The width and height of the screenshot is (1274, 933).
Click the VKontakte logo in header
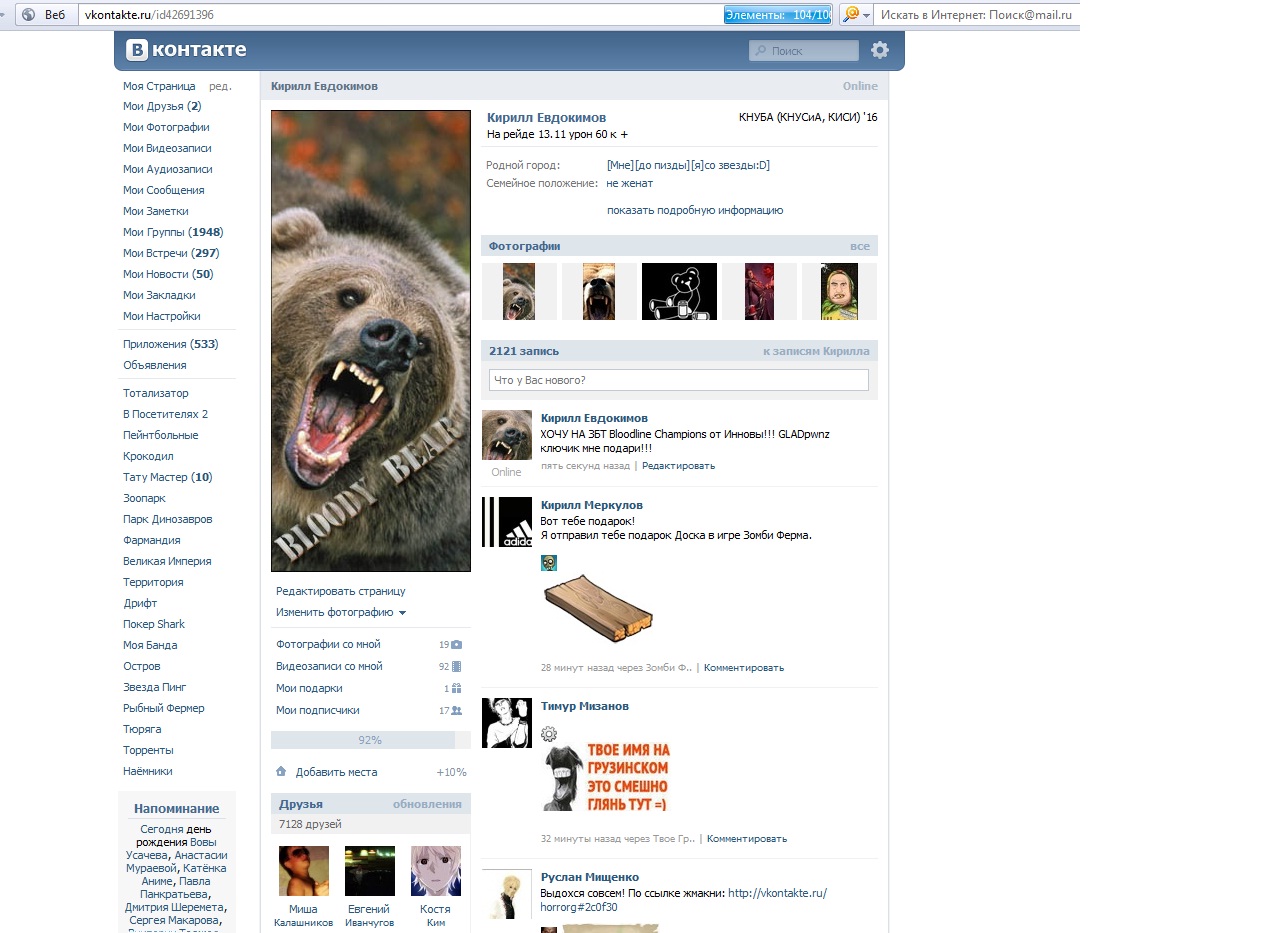pos(186,50)
